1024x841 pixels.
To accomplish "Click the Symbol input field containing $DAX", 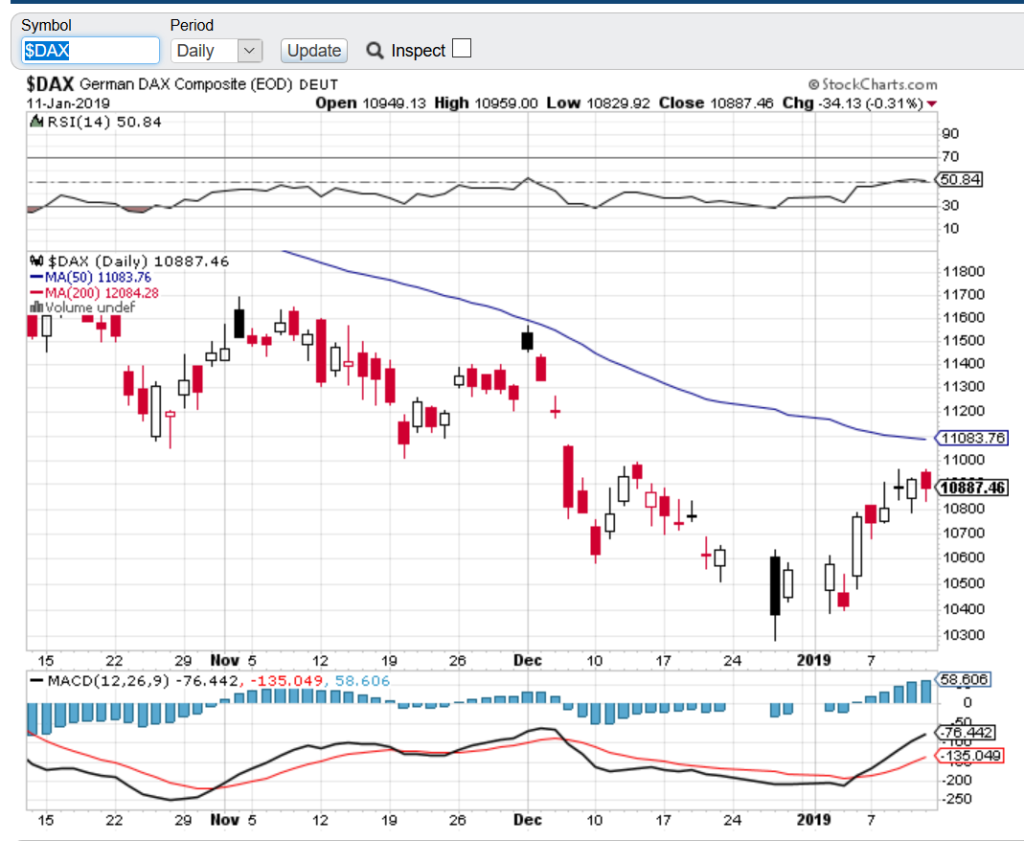I will click(x=90, y=50).
